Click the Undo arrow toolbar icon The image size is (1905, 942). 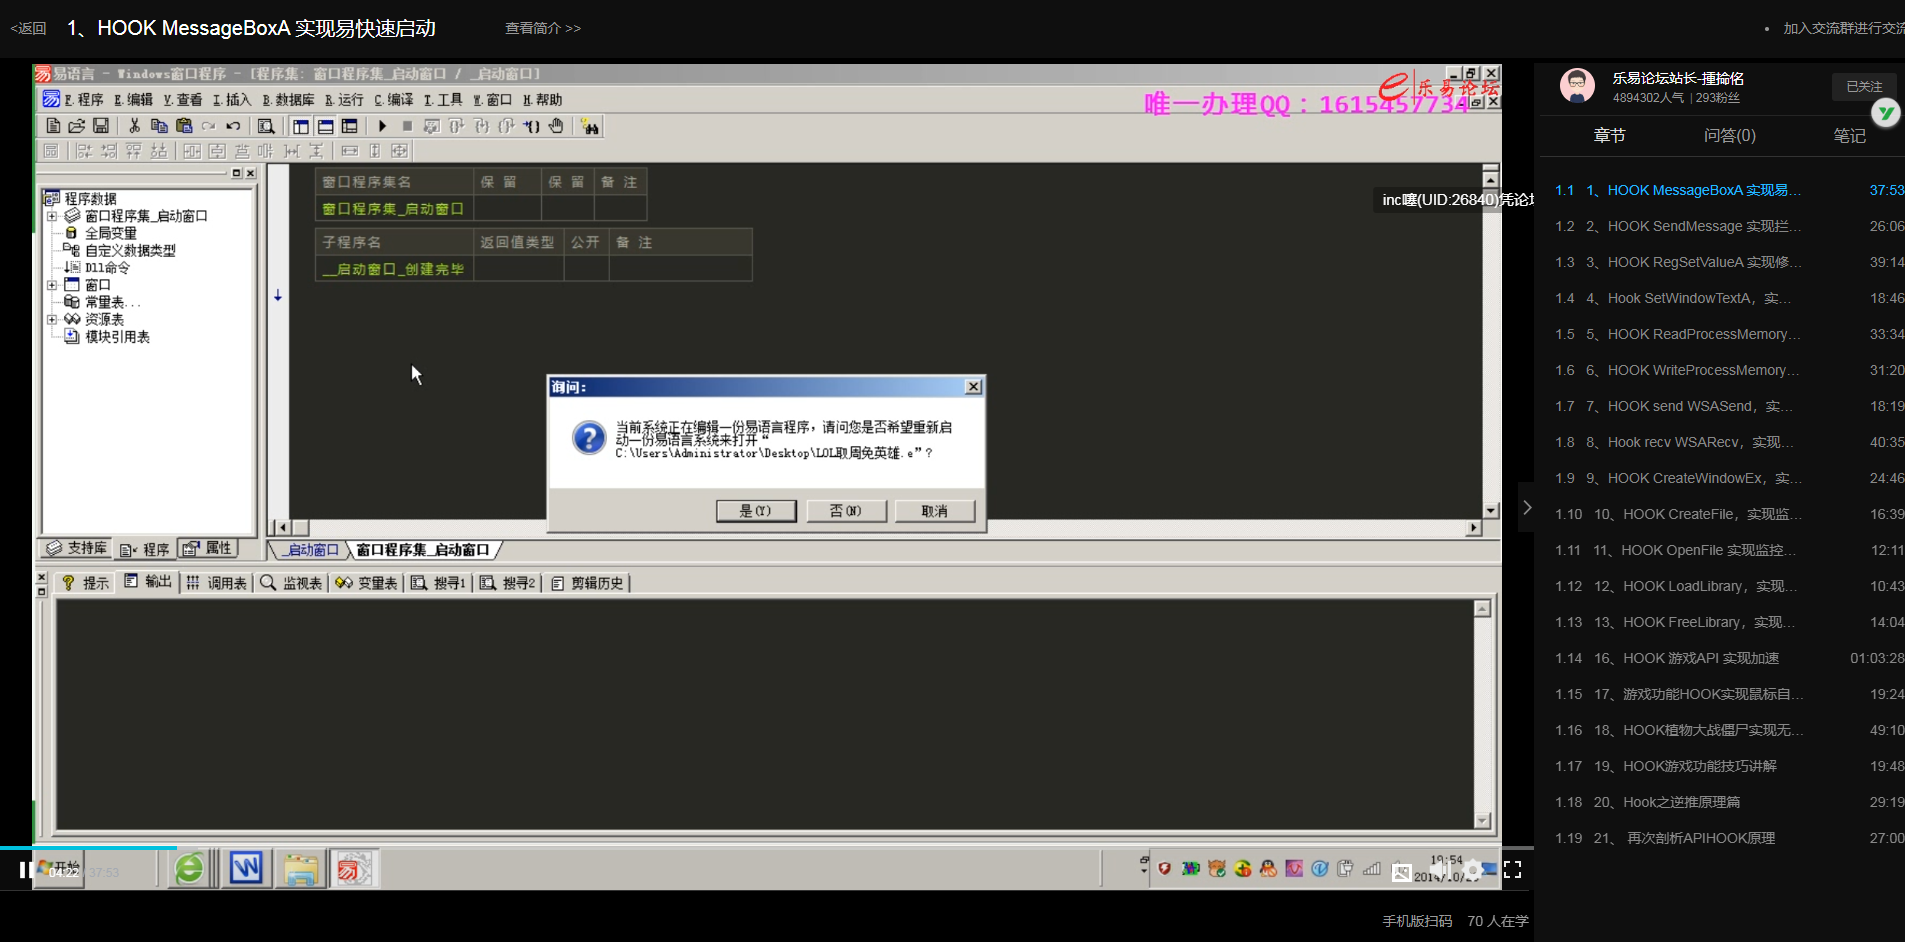[233, 126]
